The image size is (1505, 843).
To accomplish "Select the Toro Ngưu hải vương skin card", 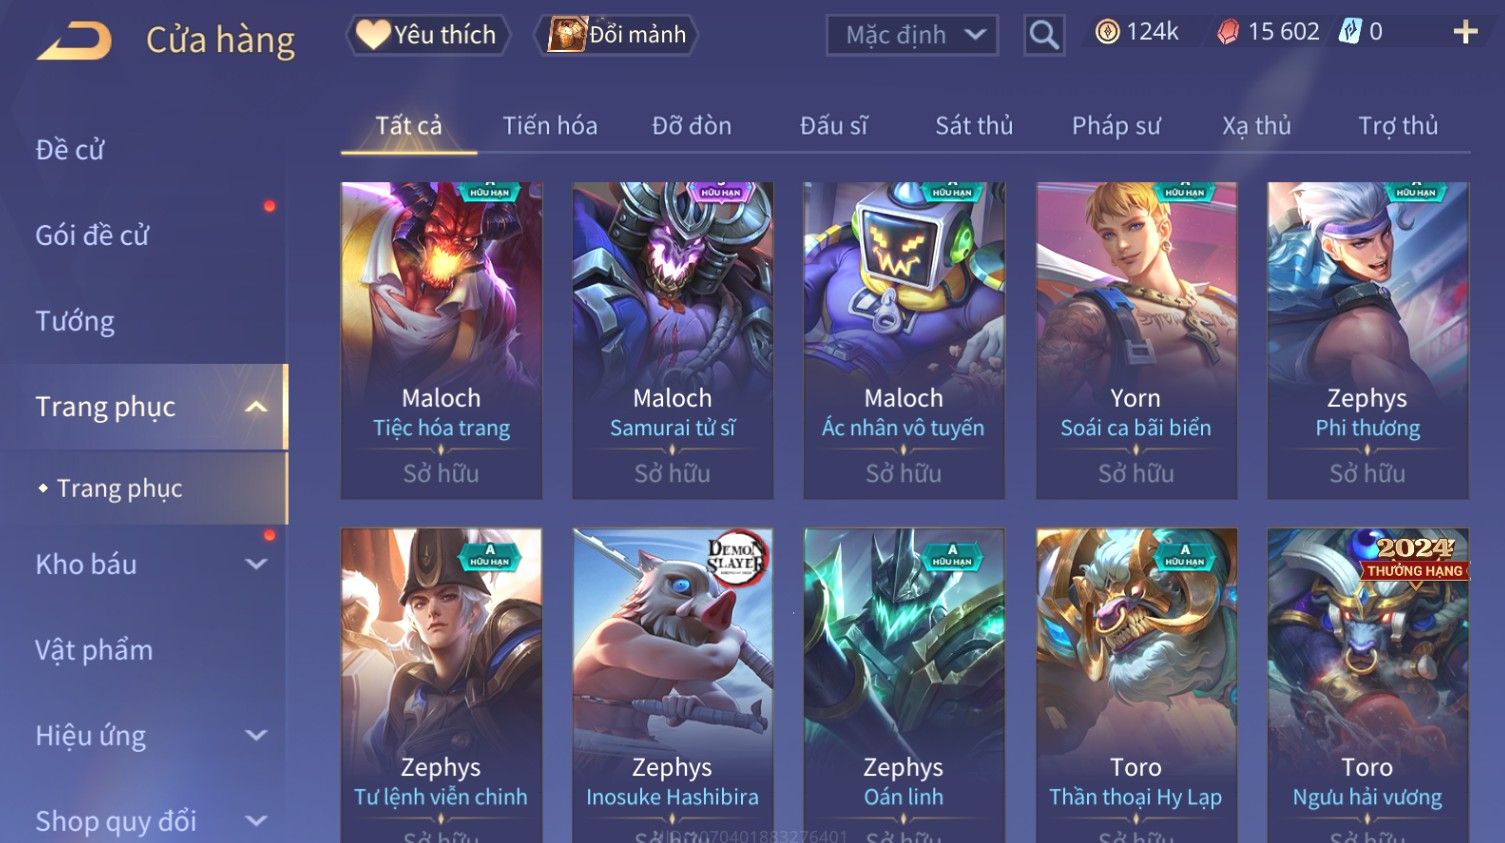I will [1367, 685].
